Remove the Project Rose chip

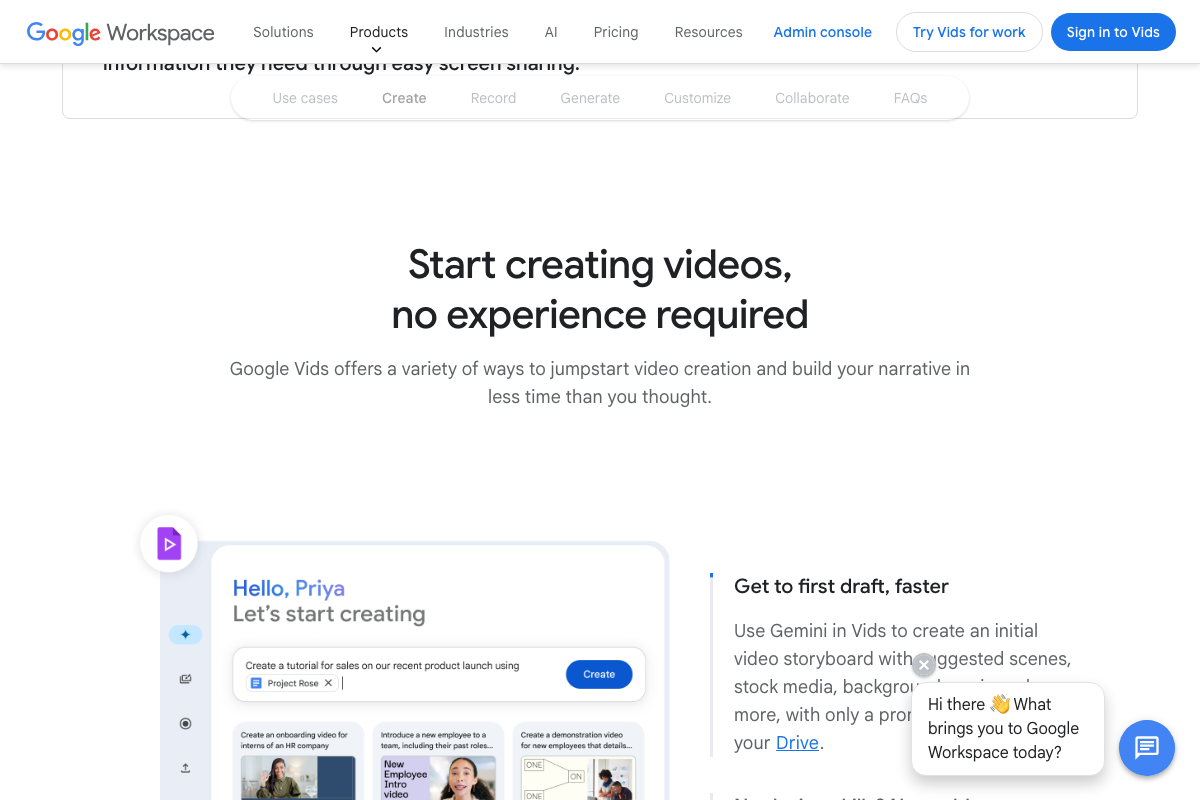(x=328, y=683)
